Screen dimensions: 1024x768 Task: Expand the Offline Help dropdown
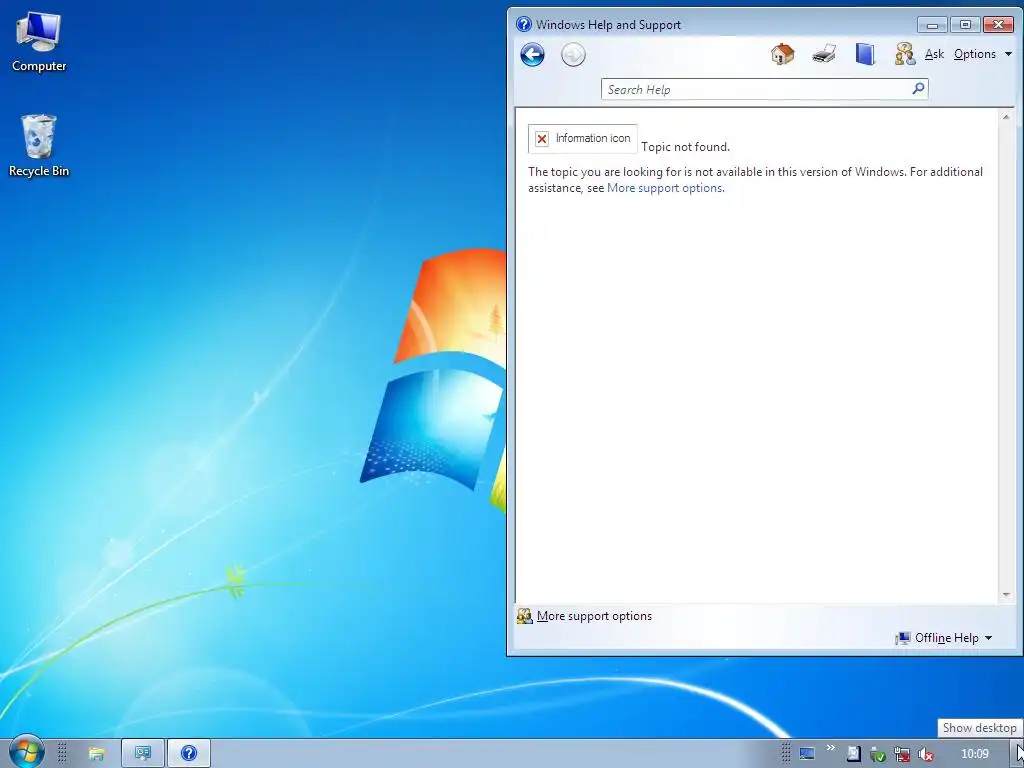pyautogui.click(x=944, y=638)
